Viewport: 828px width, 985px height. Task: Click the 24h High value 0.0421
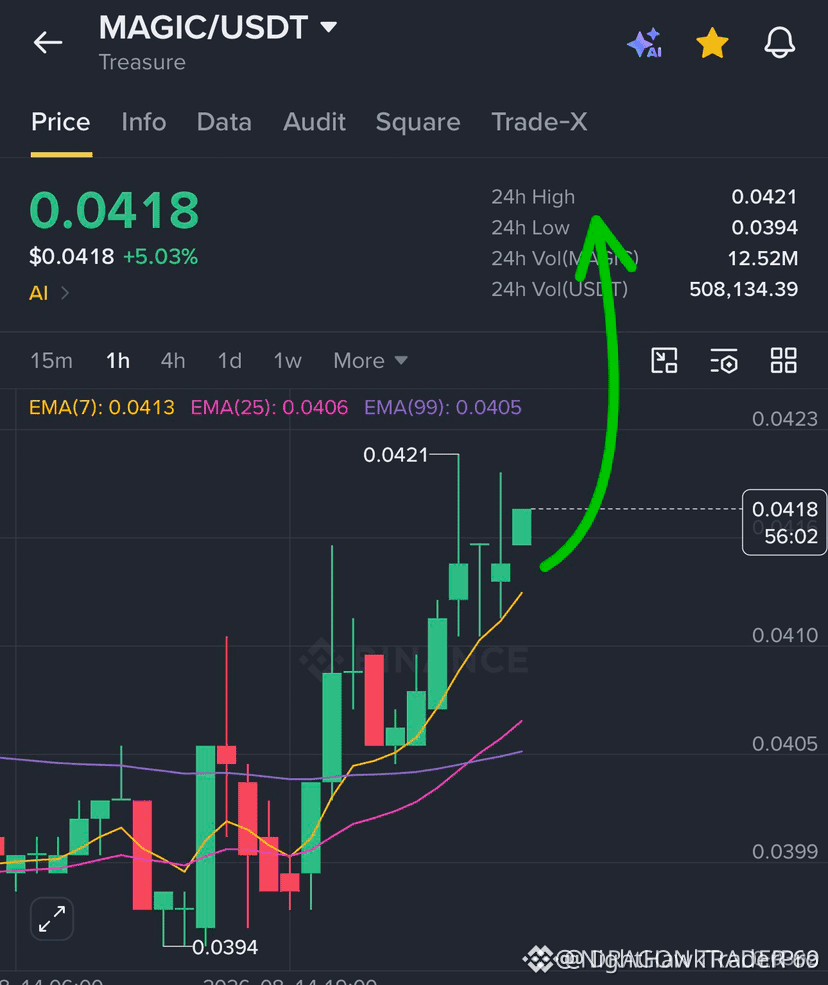point(765,197)
